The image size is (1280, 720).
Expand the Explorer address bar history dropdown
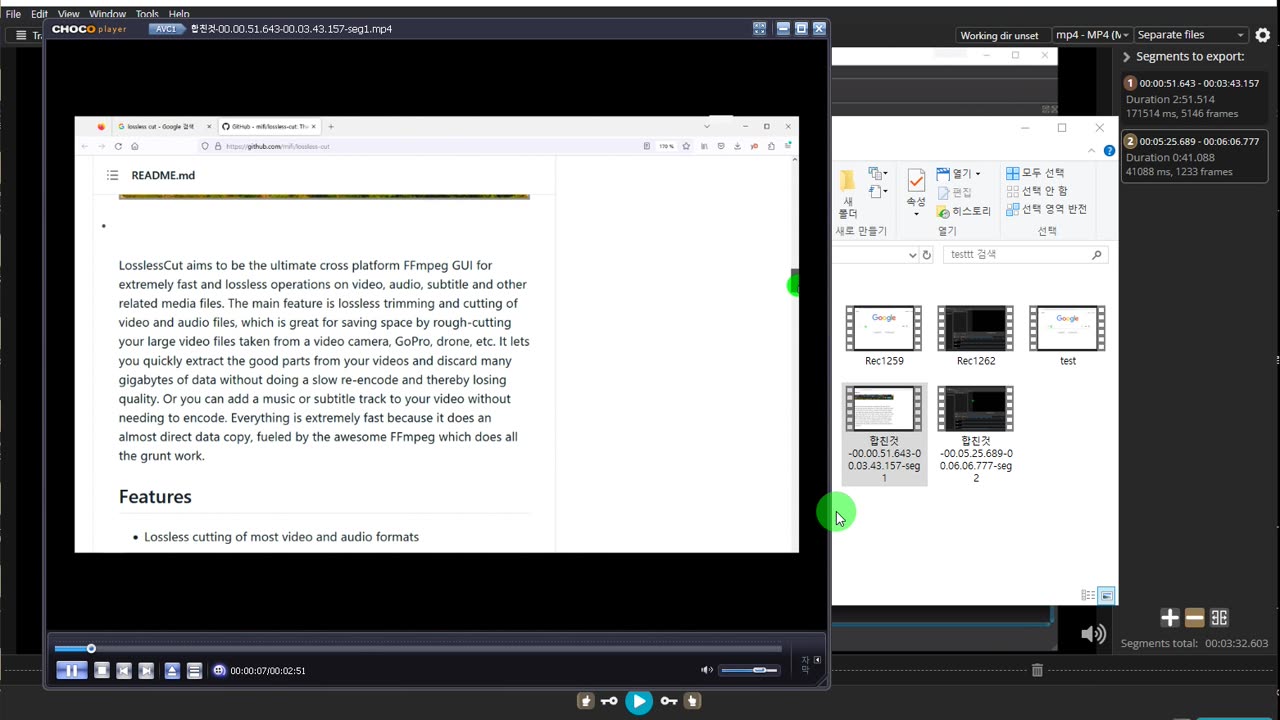[912, 255]
